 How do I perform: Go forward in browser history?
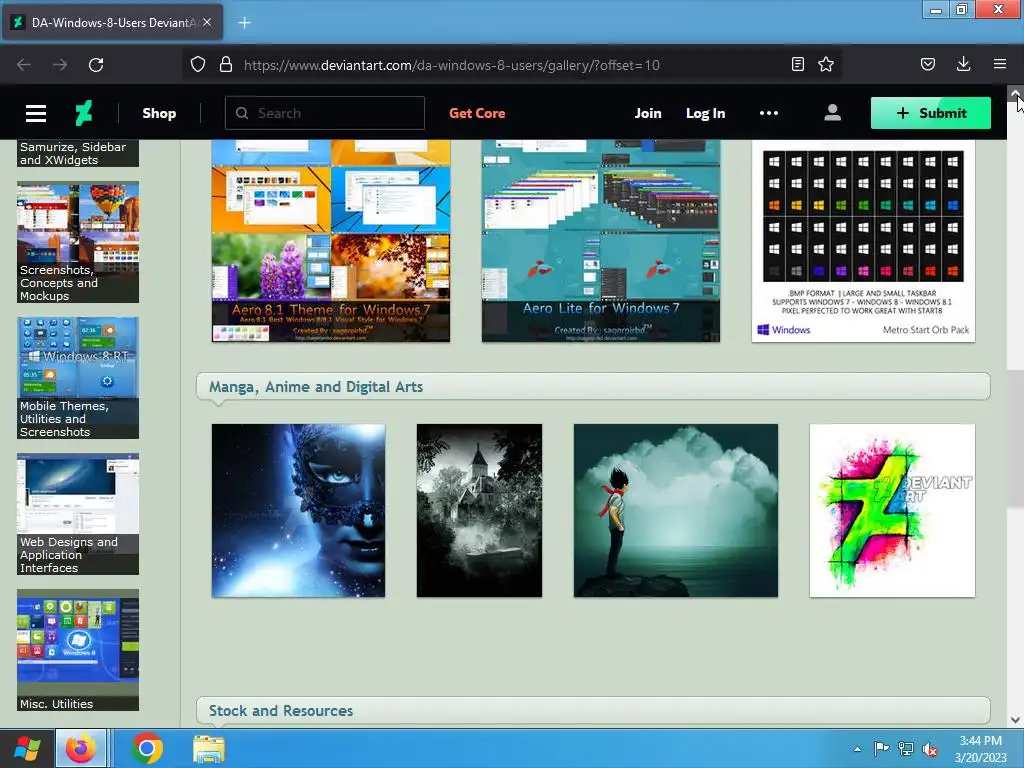pyautogui.click(x=60, y=65)
